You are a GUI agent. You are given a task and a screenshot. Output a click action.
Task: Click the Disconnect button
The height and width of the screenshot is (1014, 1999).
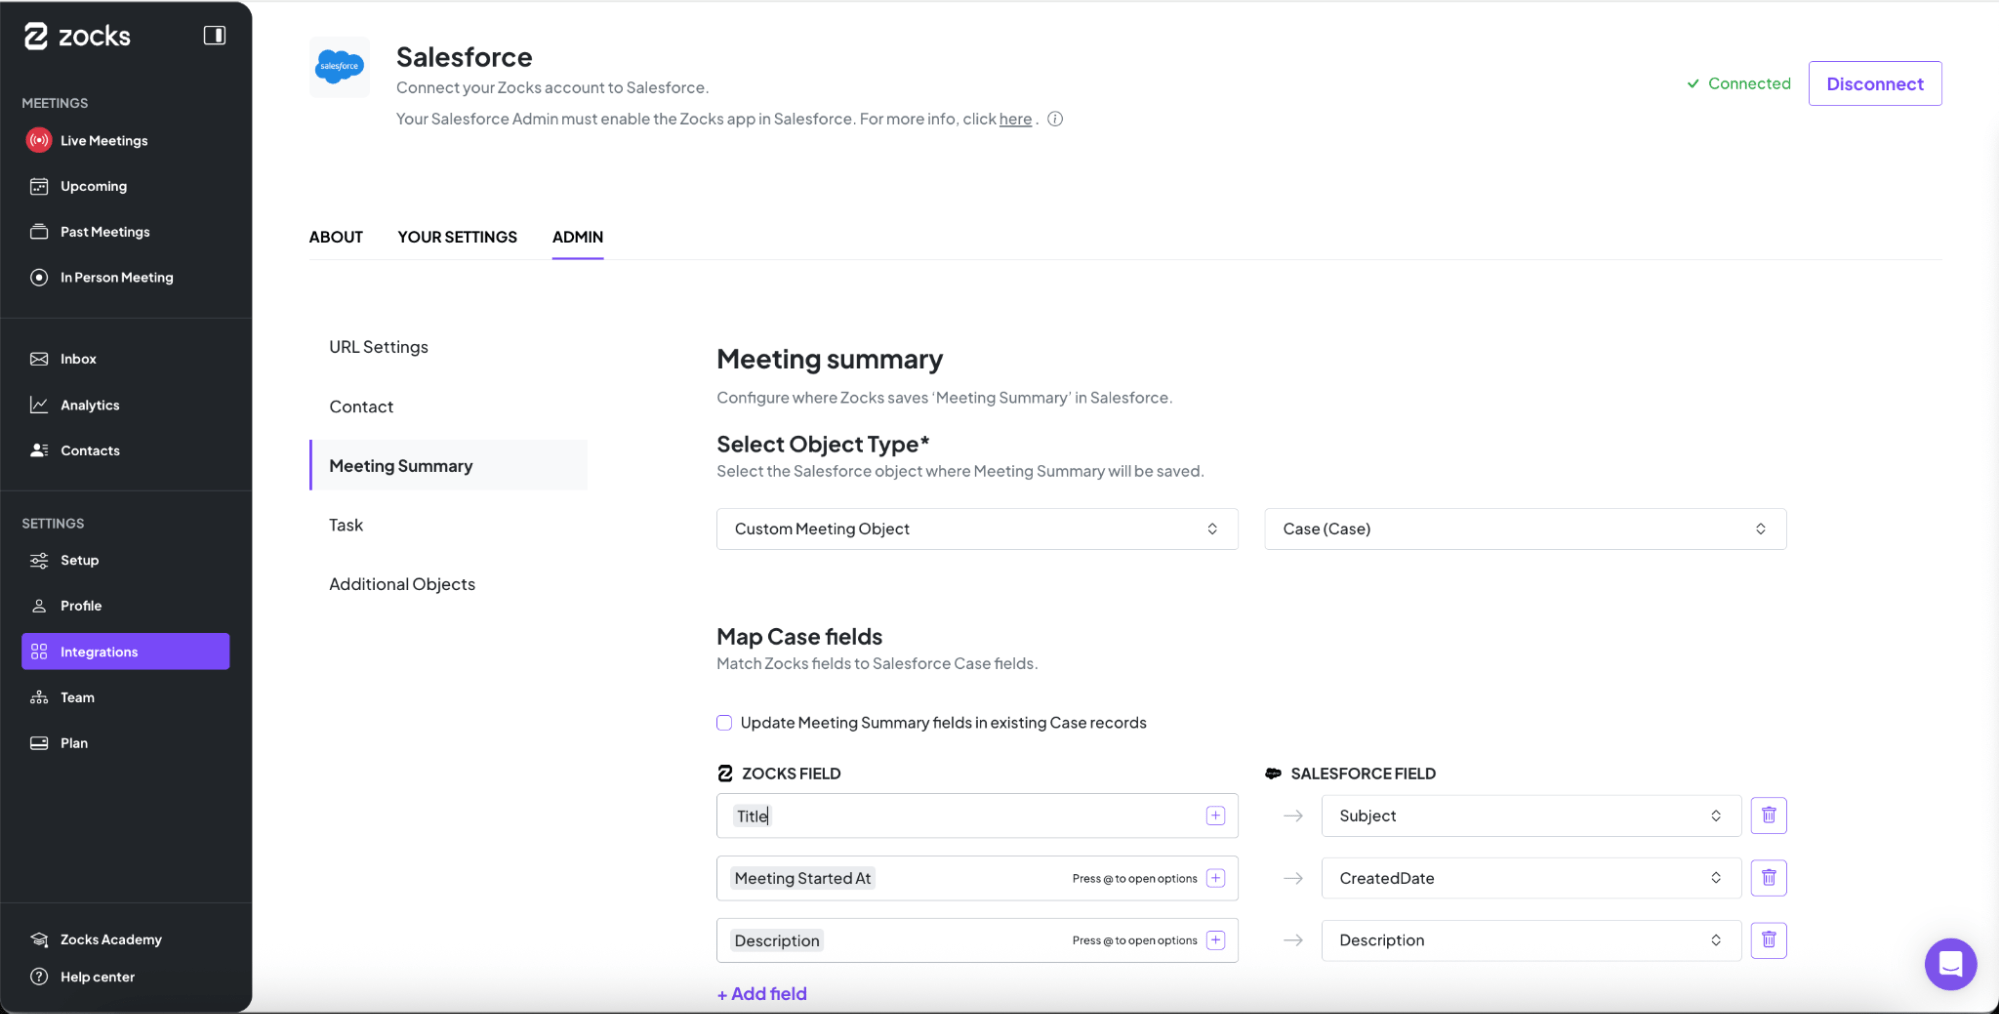(x=1875, y=84)
